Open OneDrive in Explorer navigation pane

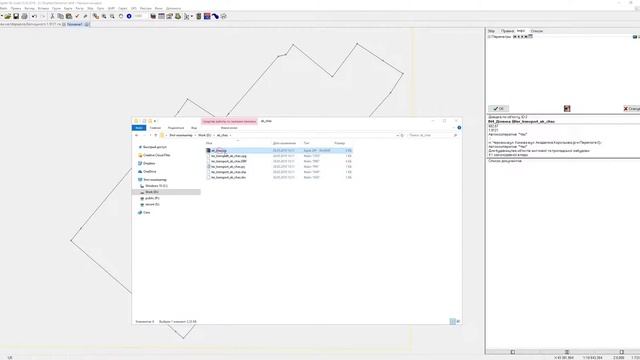click(149, 171)
